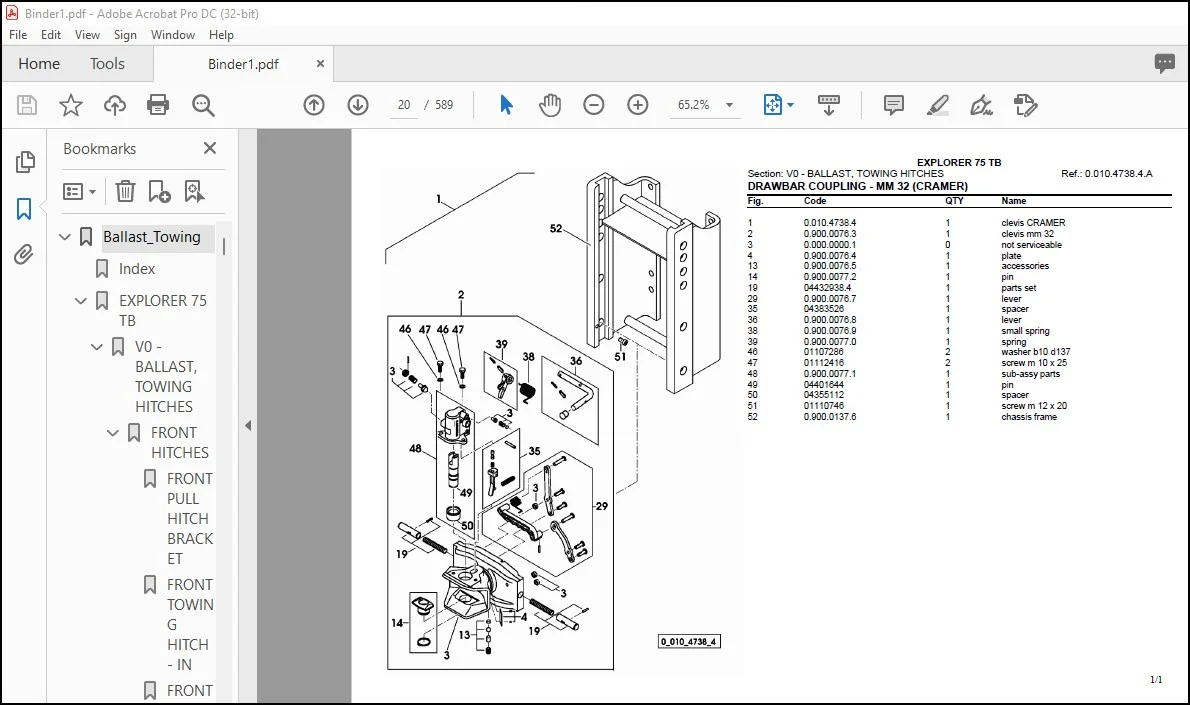Add a sticky note comment
This screenshot has height=705, width=1190.
(893, 105)
